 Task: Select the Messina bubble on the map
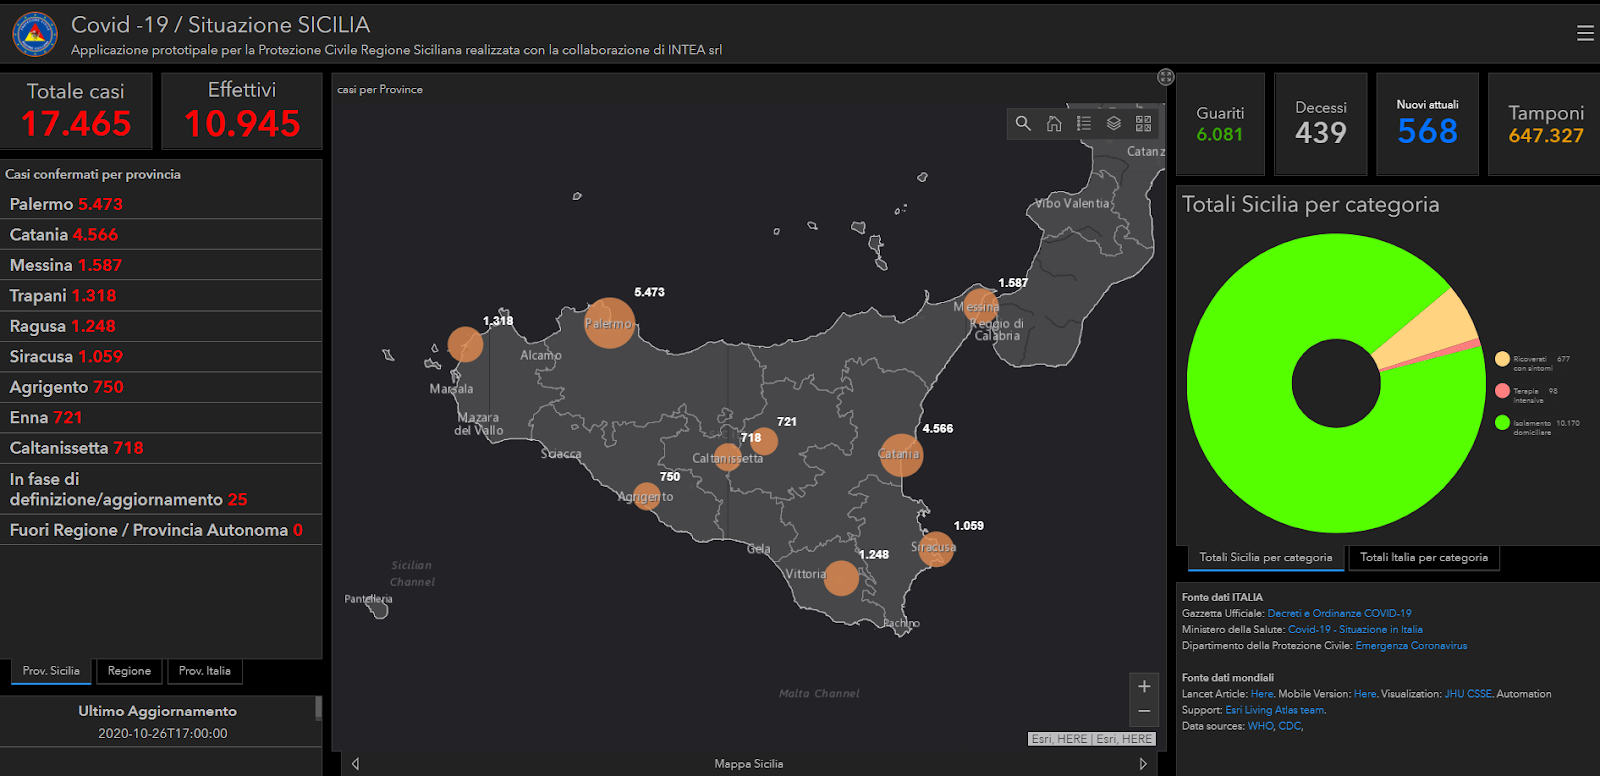tap(982, 306)
